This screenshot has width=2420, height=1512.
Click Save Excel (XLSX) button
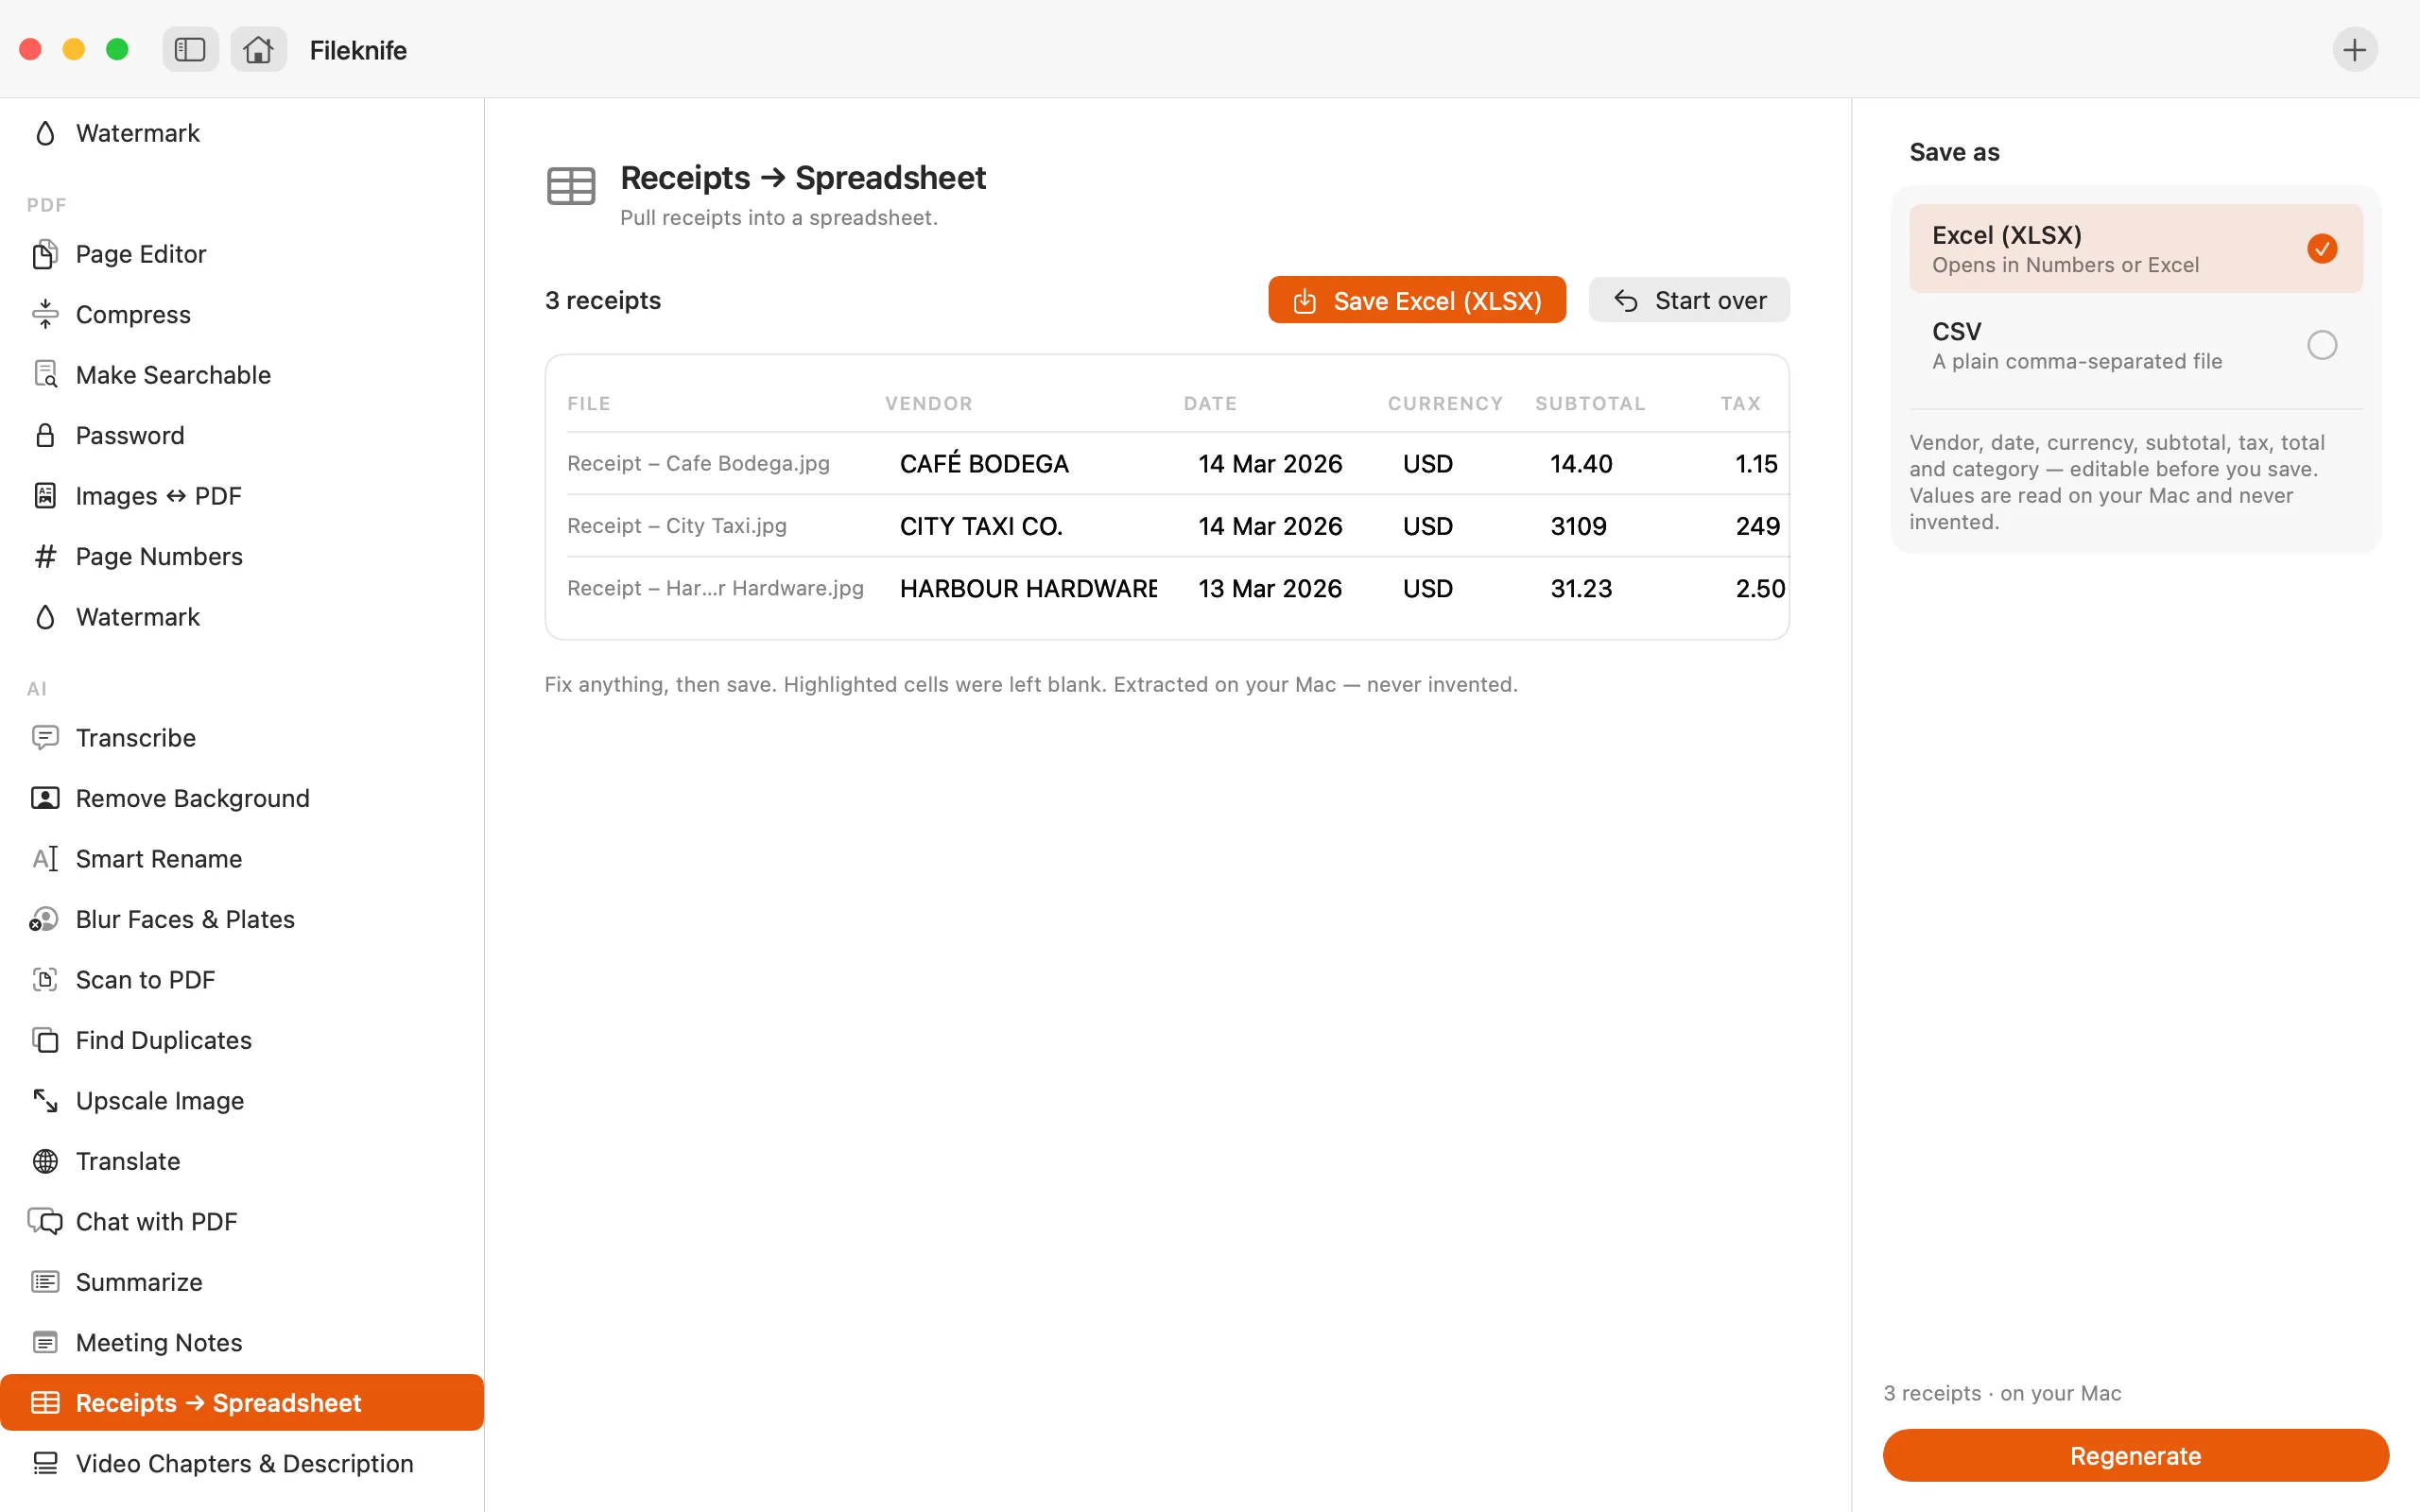click(1416, 300)
